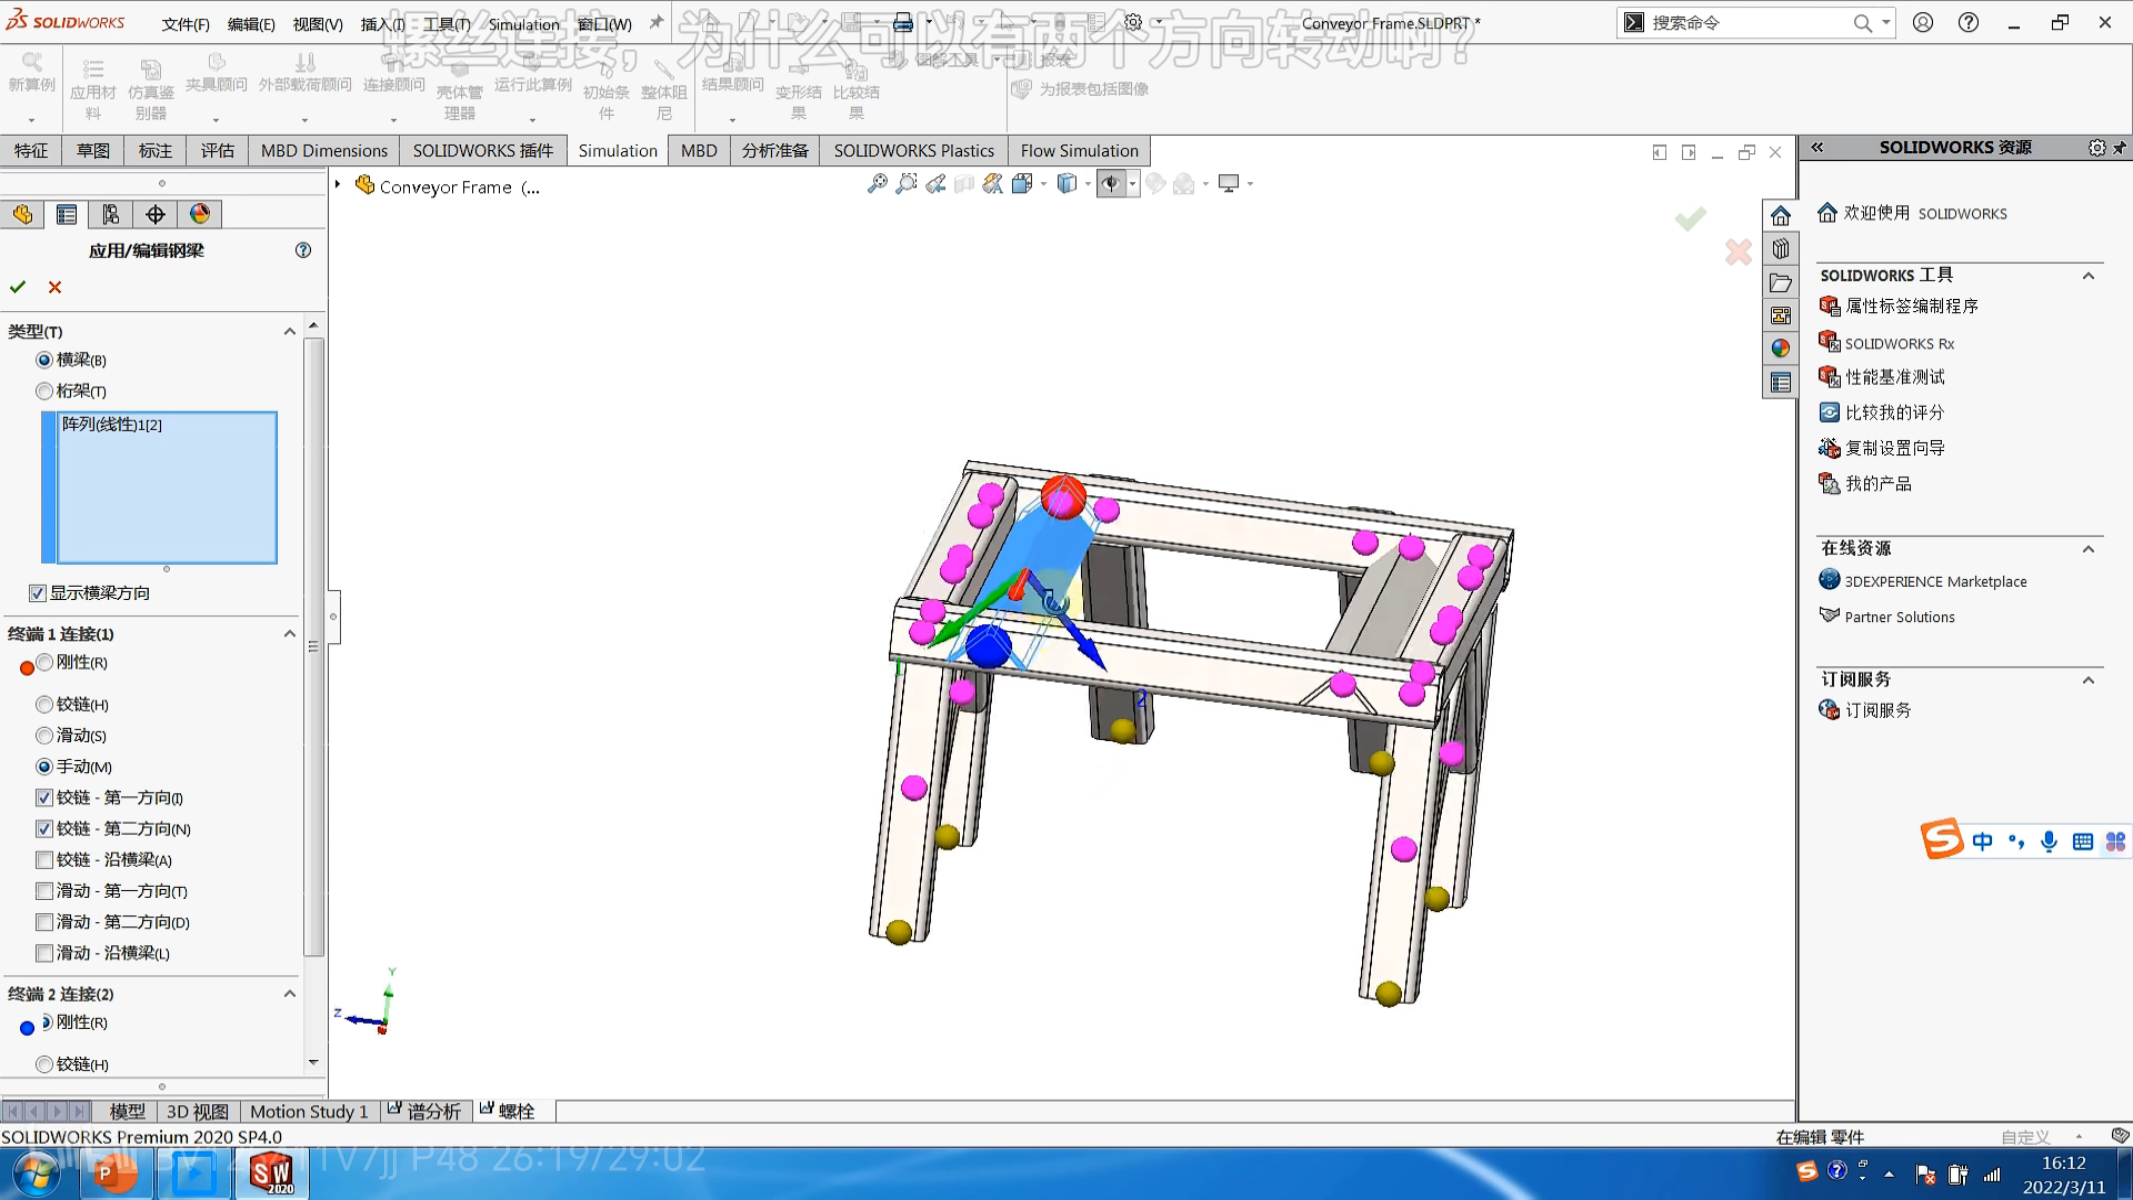This screenshot has height=1200, width=2133.
Task: Collapse the 在线资源 group
Action: pyautogui.click(x=2088, y=549)
